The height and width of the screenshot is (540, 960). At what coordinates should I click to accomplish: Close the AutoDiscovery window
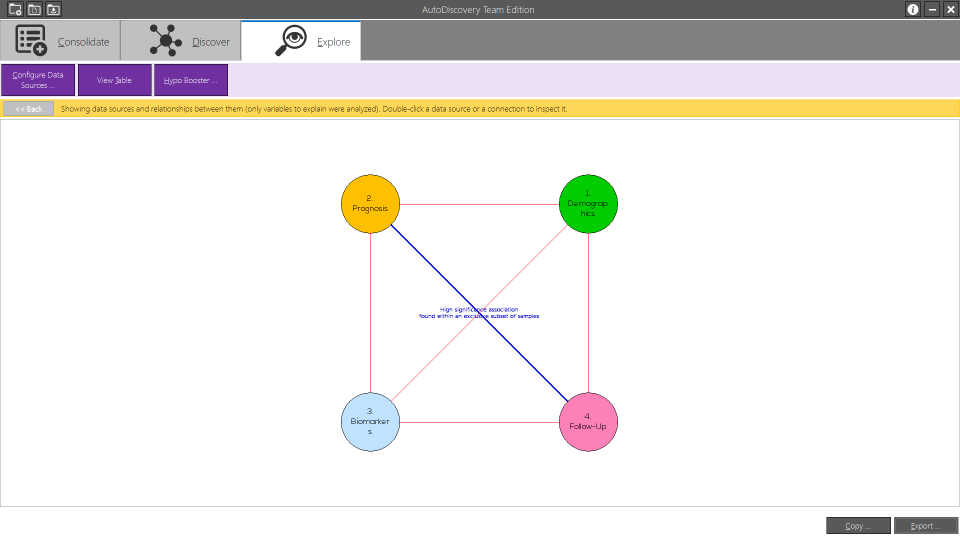click(x=950, y=9)
